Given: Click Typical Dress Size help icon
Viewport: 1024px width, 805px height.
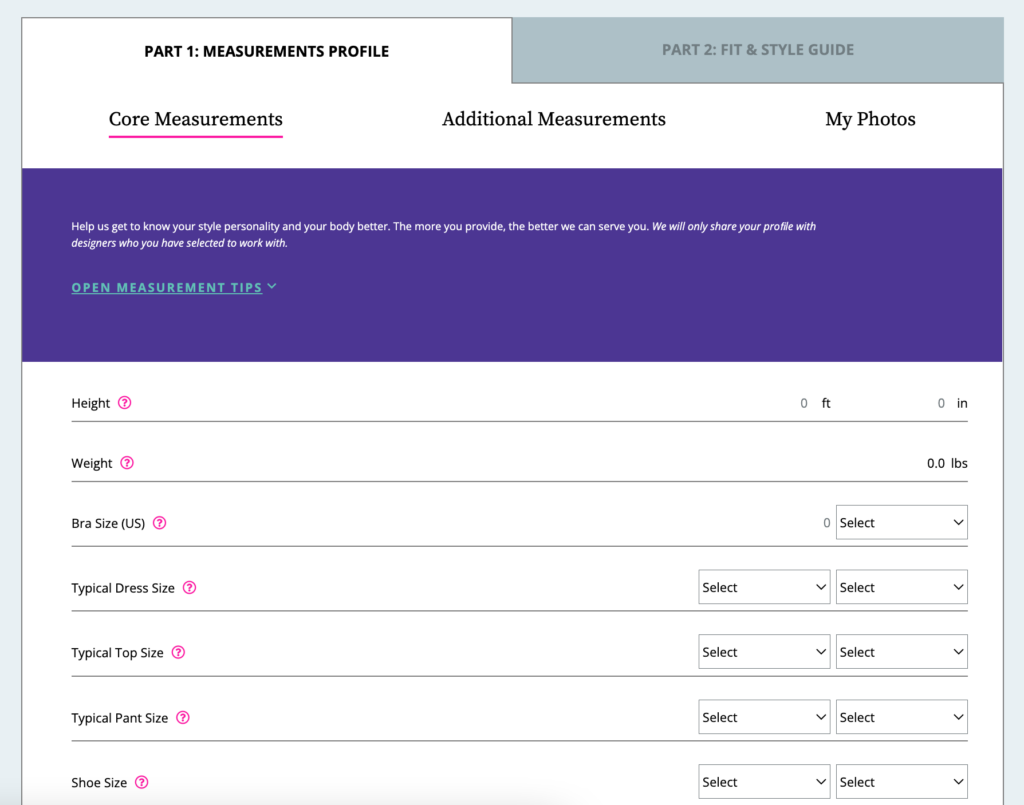Looking at the screenshot, I should [x=189, y=588].
